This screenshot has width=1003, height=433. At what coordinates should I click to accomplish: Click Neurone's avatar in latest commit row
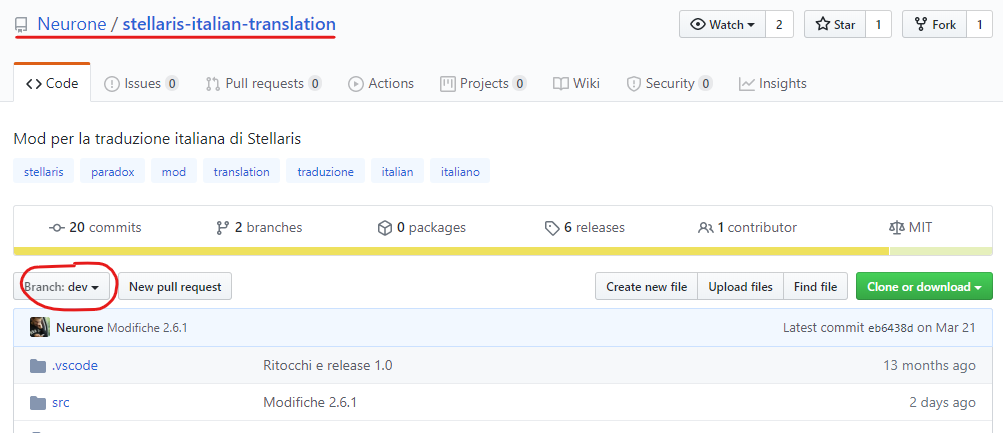40,327
